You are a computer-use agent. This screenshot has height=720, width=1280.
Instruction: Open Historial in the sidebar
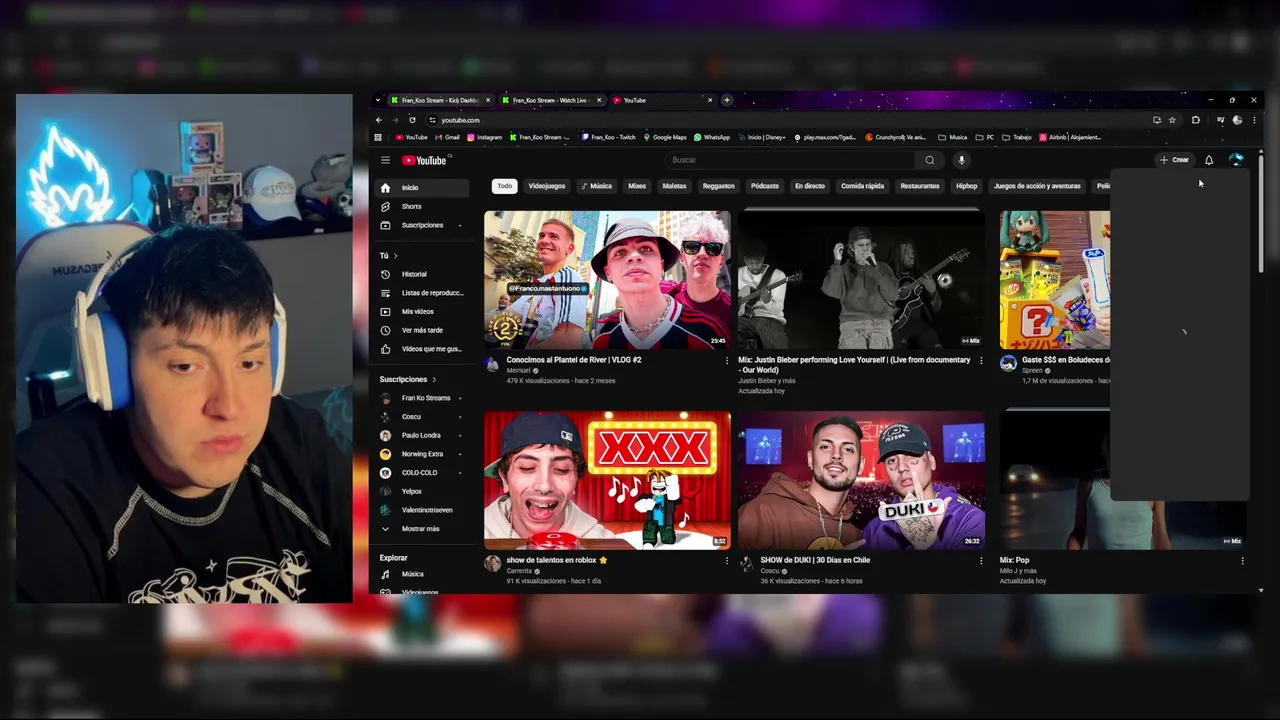pos(423,274)
